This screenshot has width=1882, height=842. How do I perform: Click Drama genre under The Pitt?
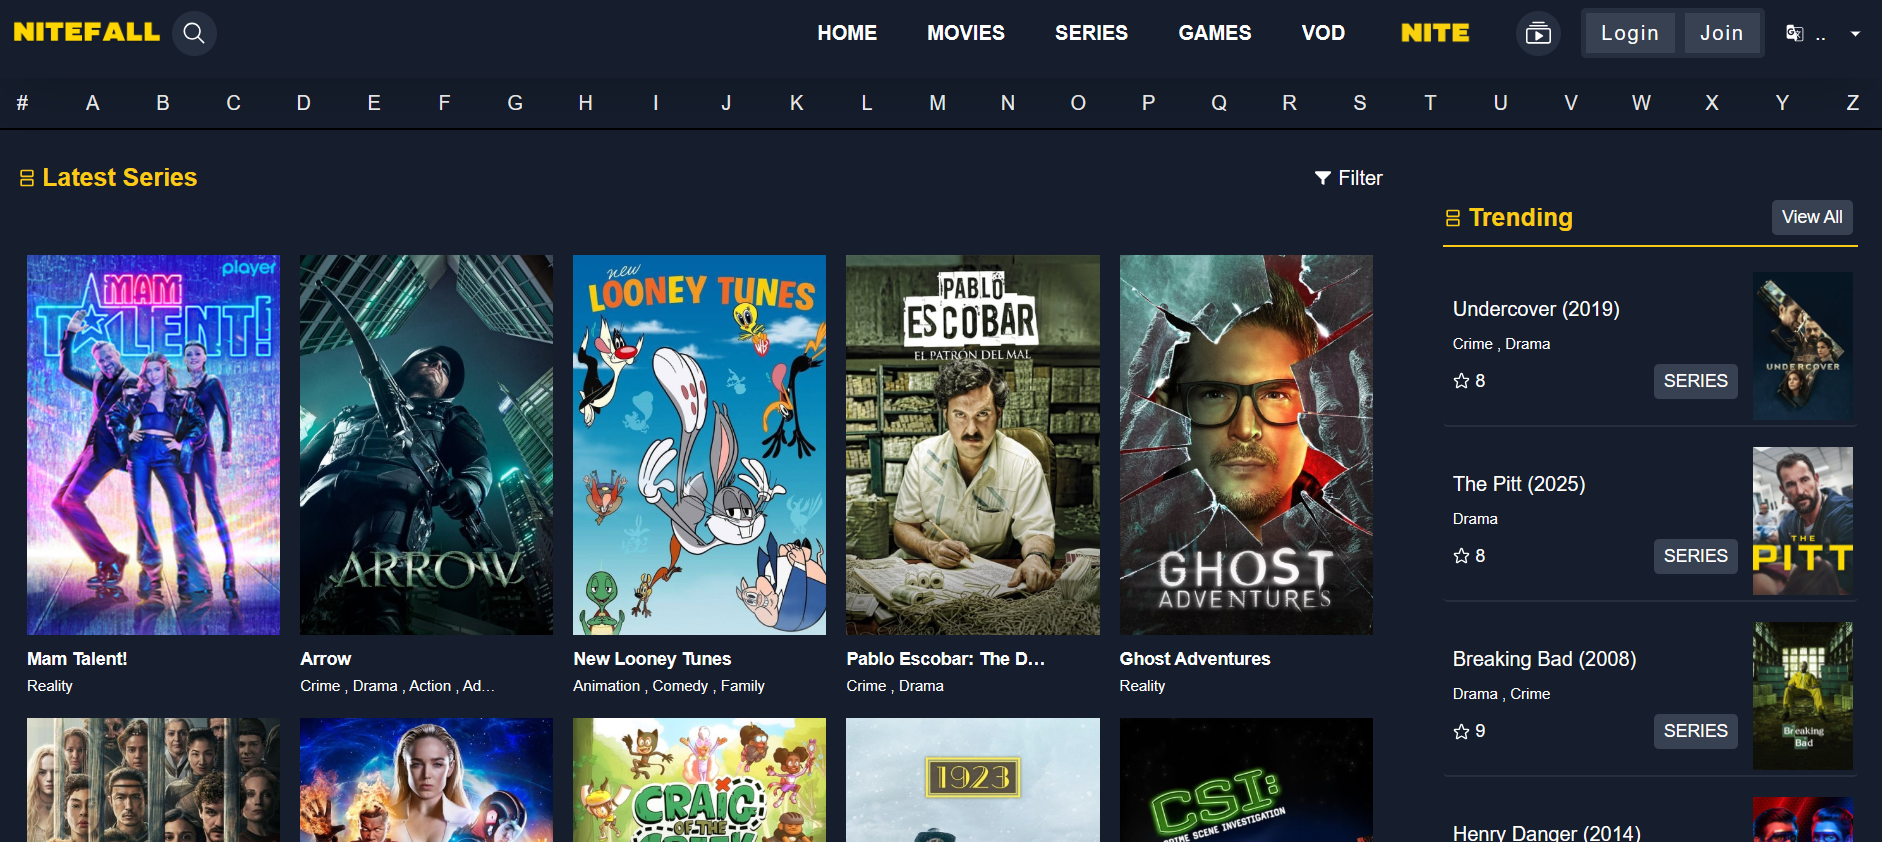(x=1475, y=519)
